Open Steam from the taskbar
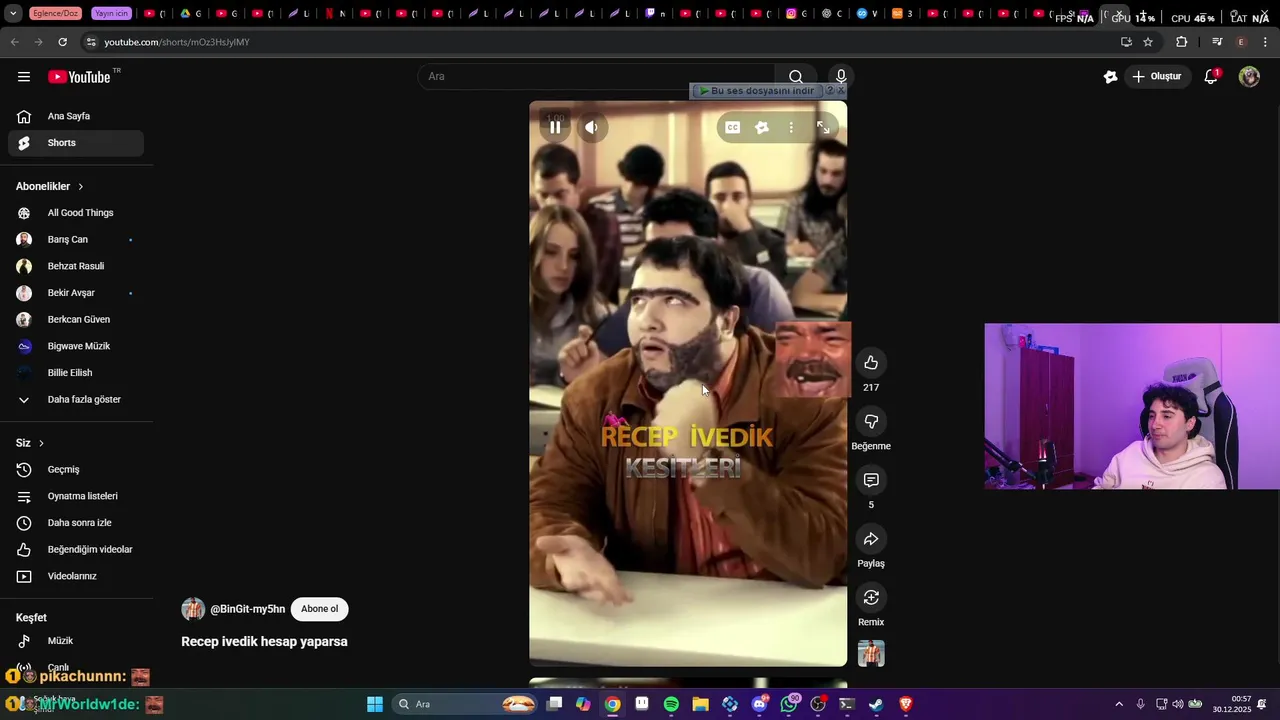This screenshot has width=1280, height=720. click(x=876, y=704)
